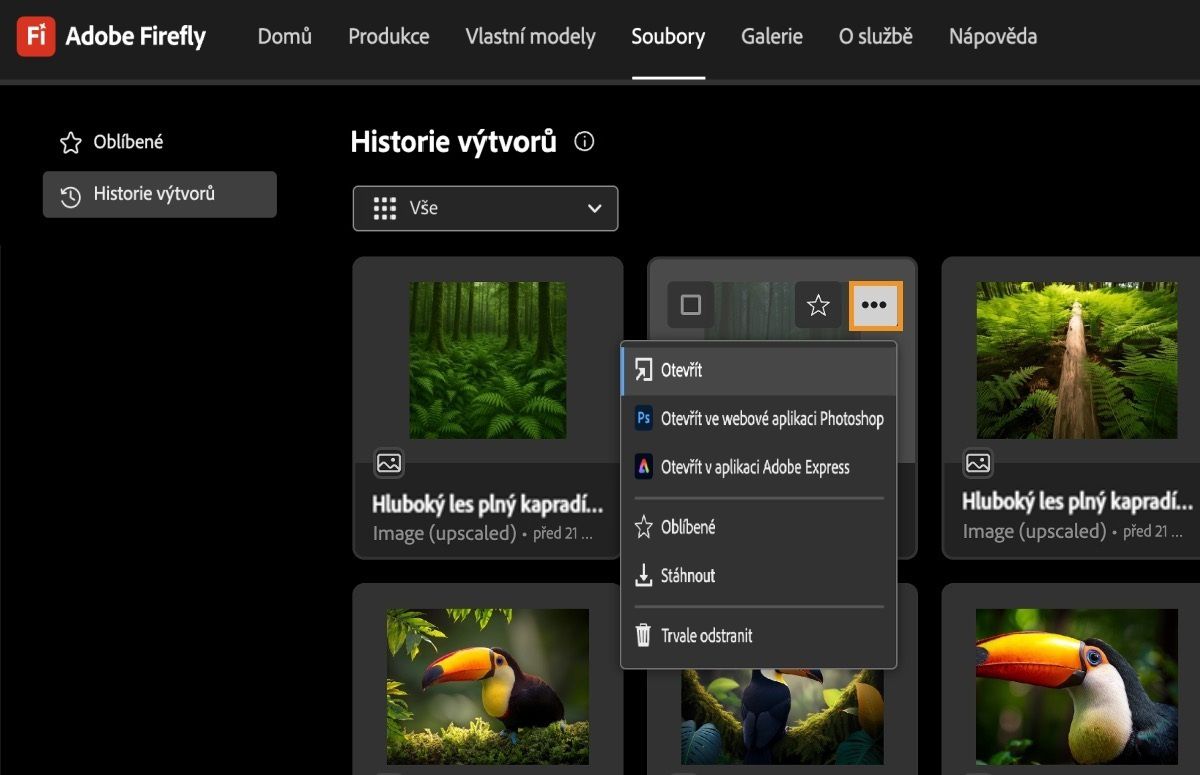This screenshot has height=775, width=1200.
Task: Click the Adobe Firefly logo icon
Action: click(x=36, y=37)
